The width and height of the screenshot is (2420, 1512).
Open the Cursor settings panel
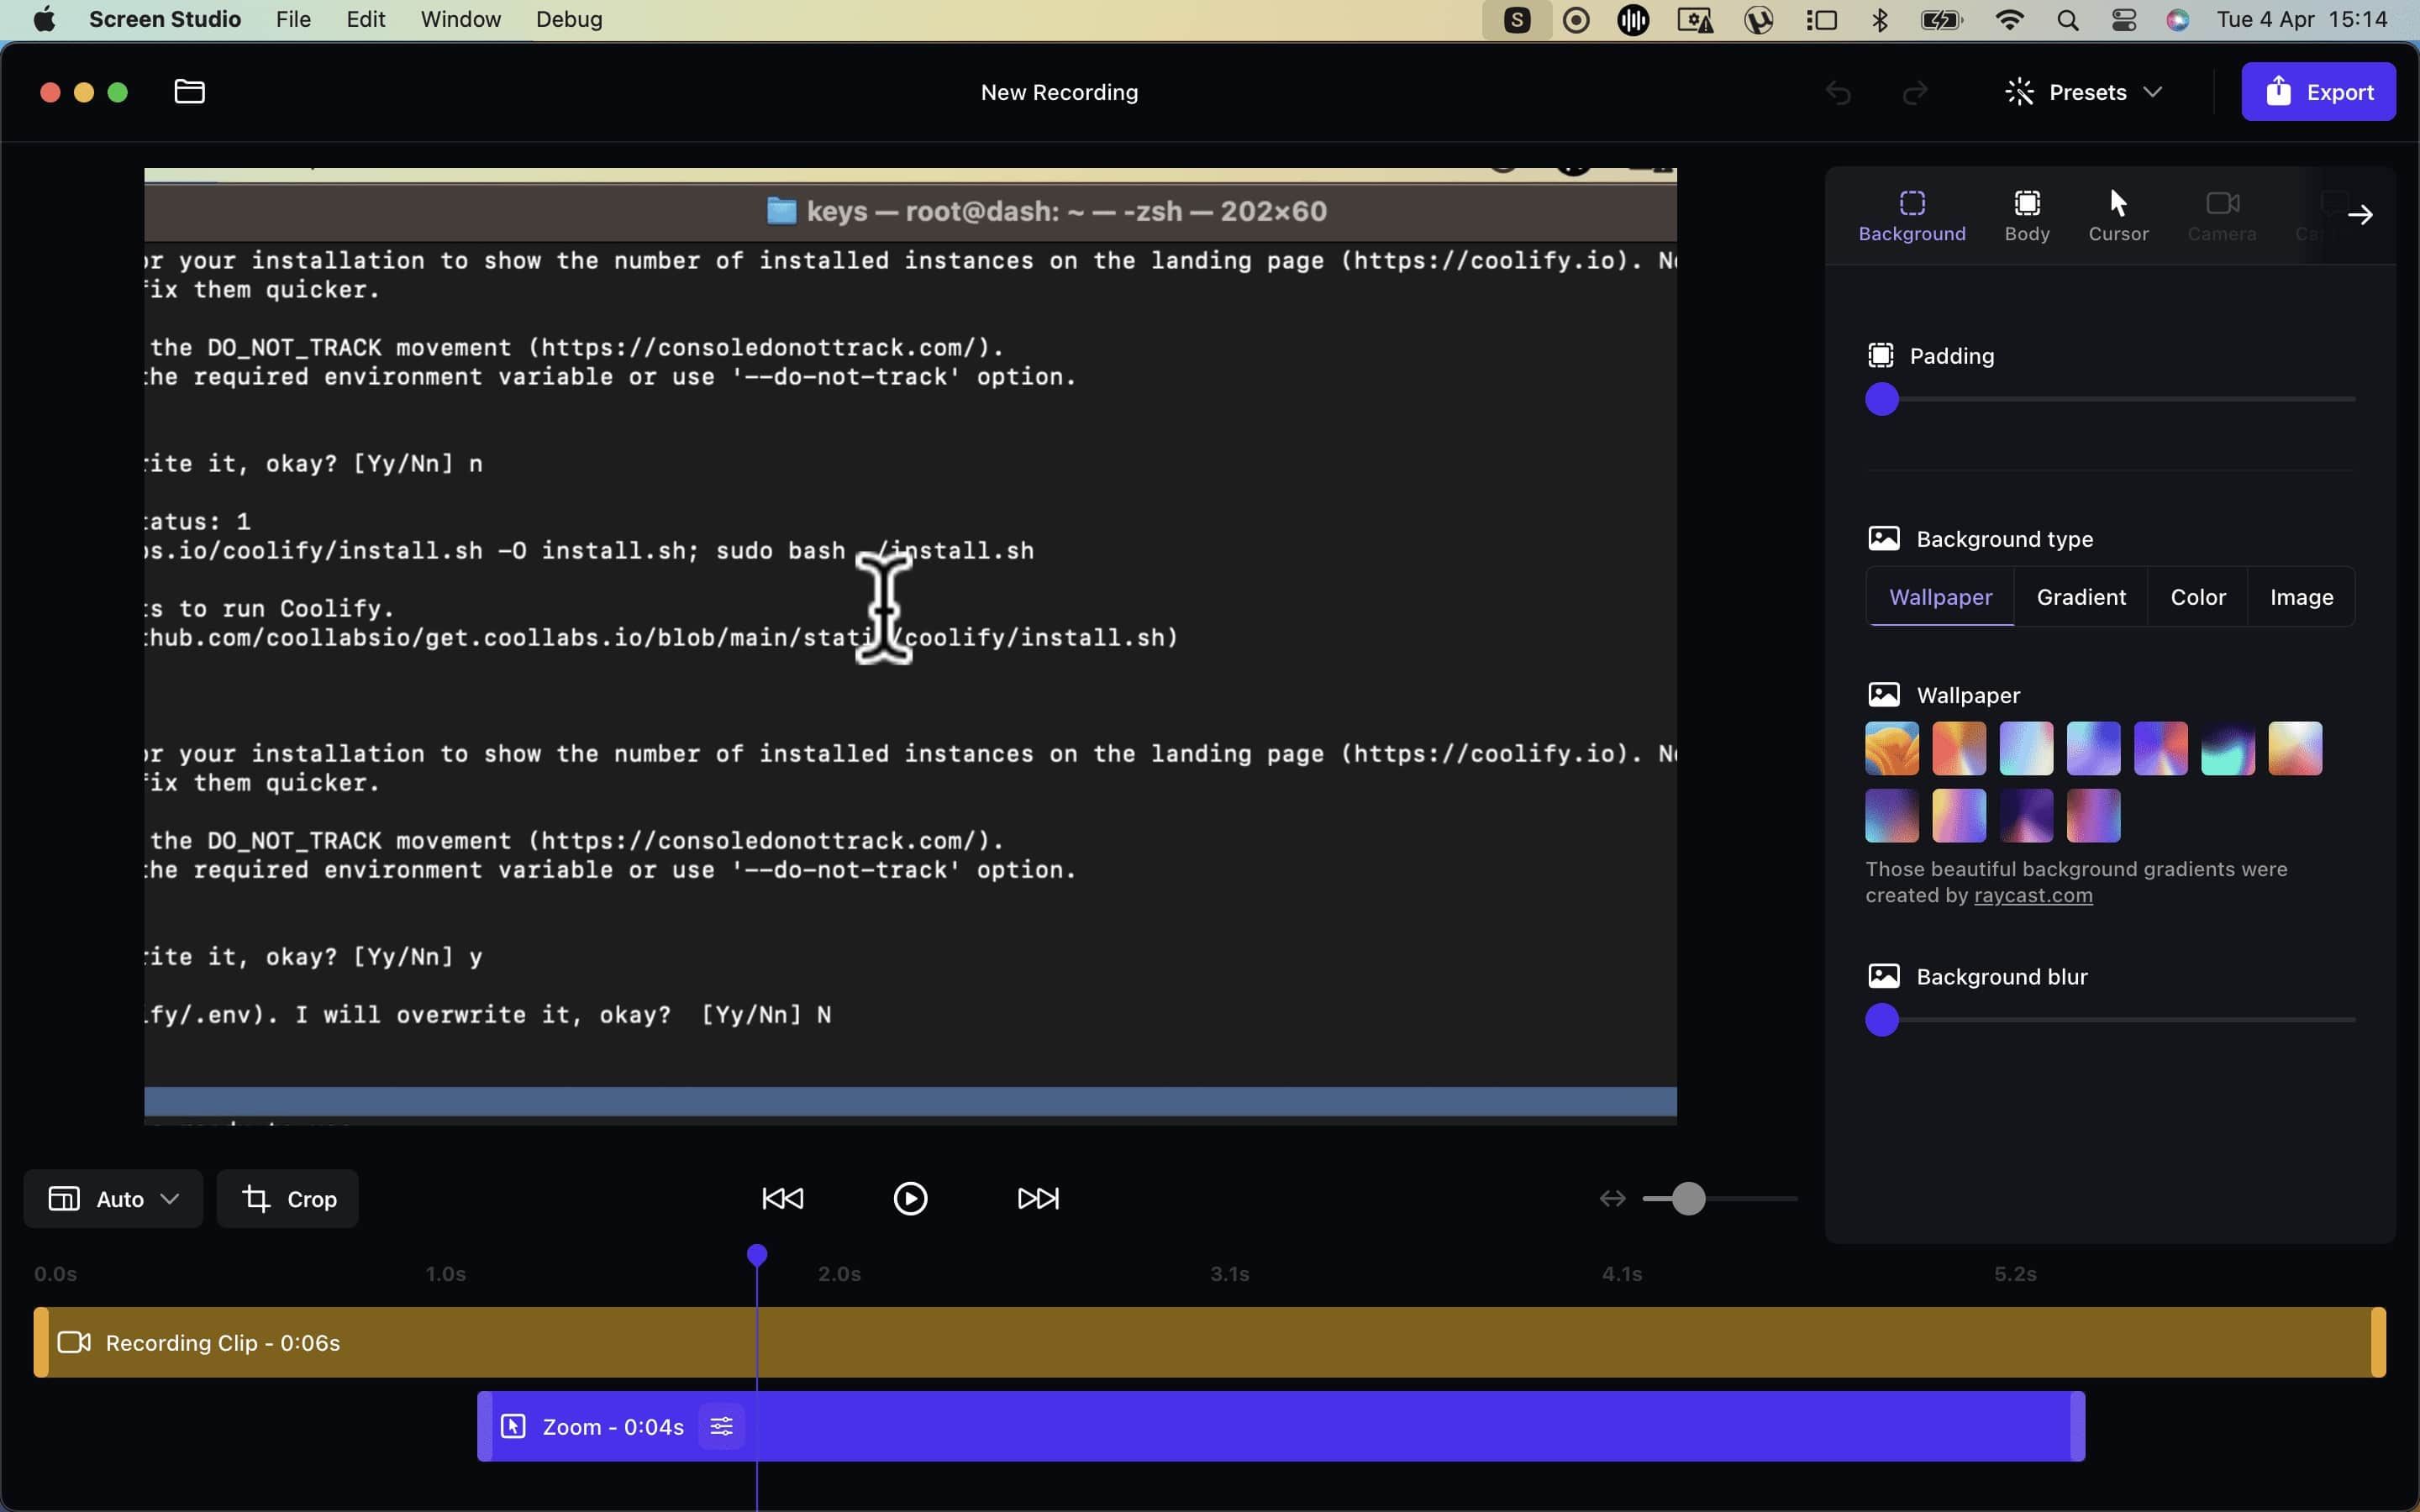pyautogui.click(x=2118, y=213)
